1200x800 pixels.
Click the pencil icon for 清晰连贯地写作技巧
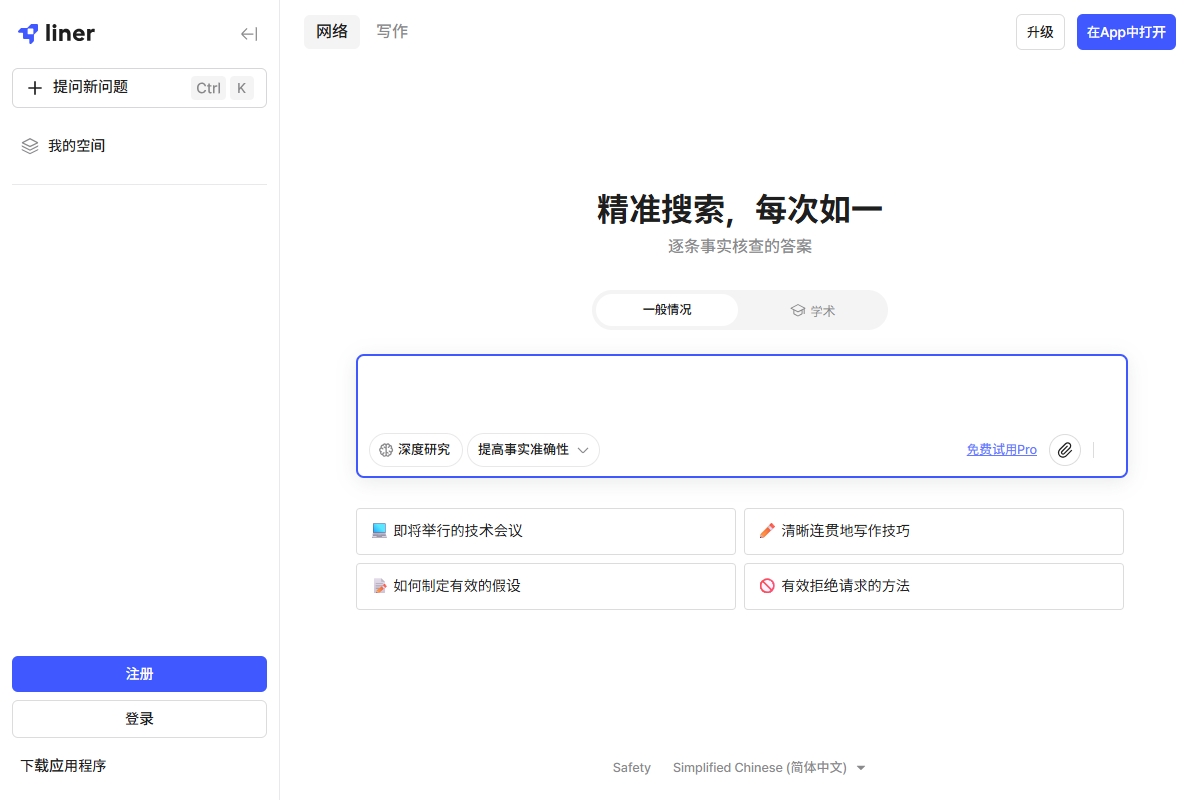[767, 531]
